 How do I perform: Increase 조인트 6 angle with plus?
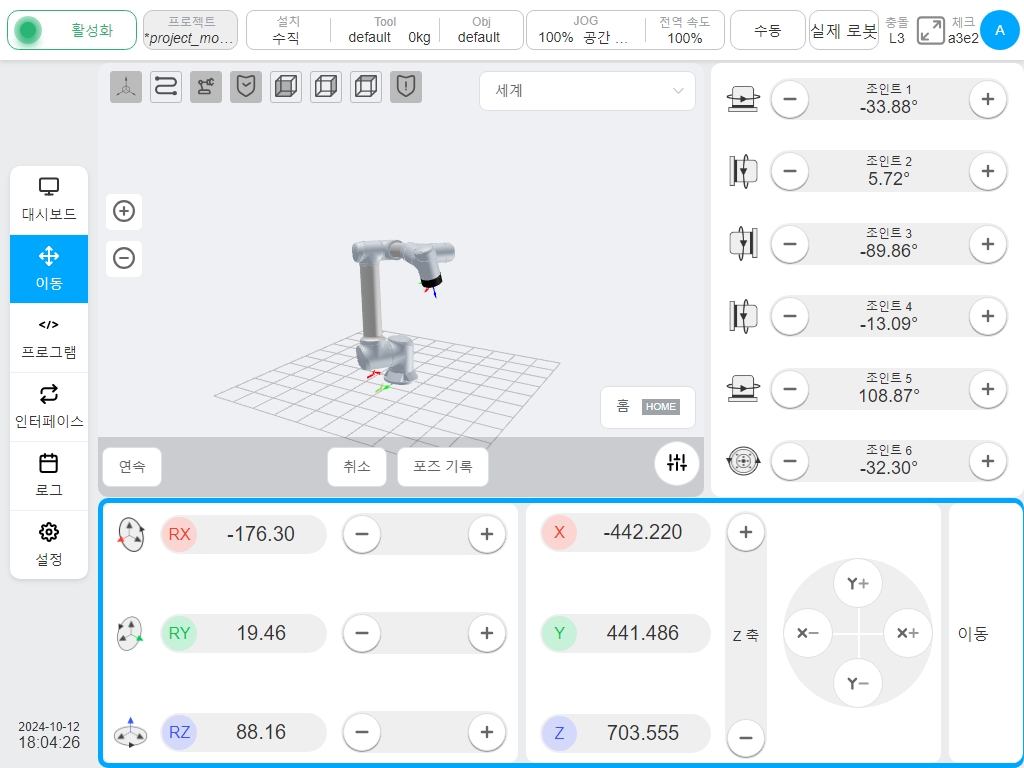coord(987,461)
